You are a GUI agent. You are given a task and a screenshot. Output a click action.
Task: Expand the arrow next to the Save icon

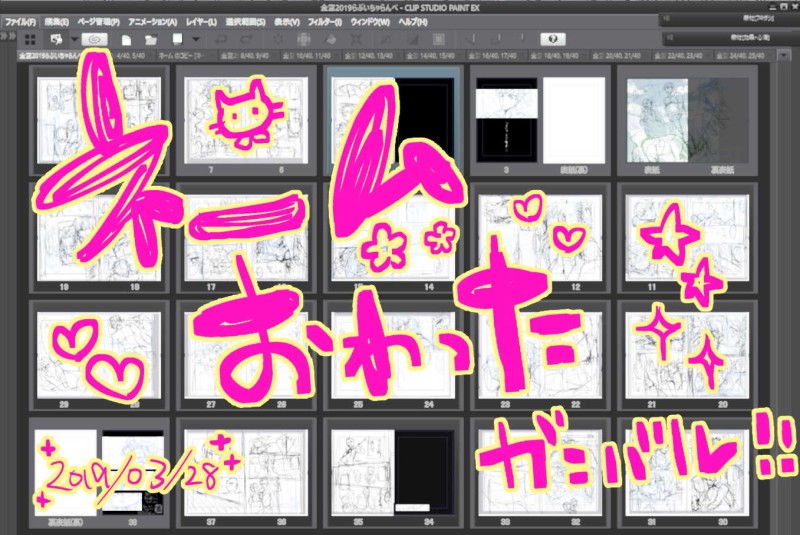click(195, 39)
